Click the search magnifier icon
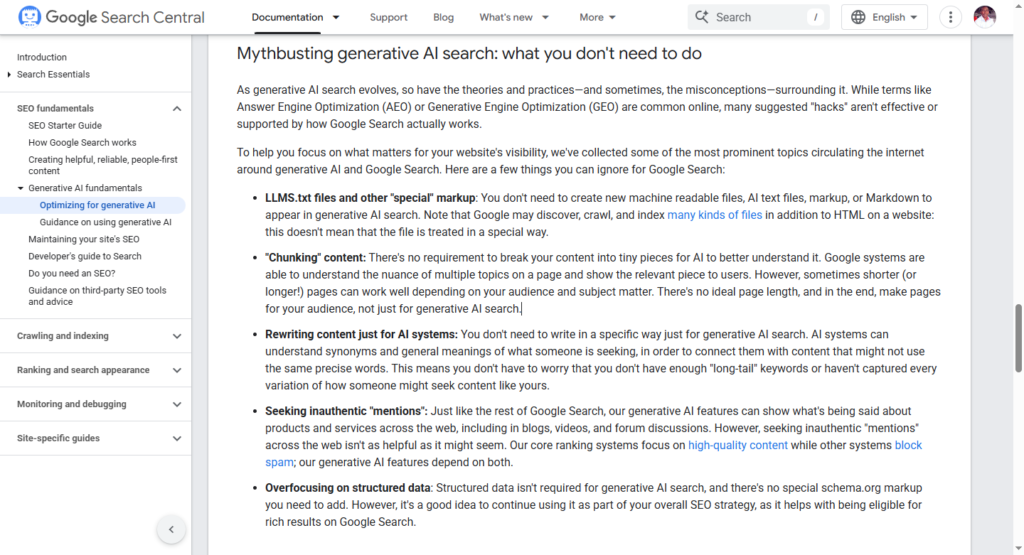 click(x=701, y=17)
